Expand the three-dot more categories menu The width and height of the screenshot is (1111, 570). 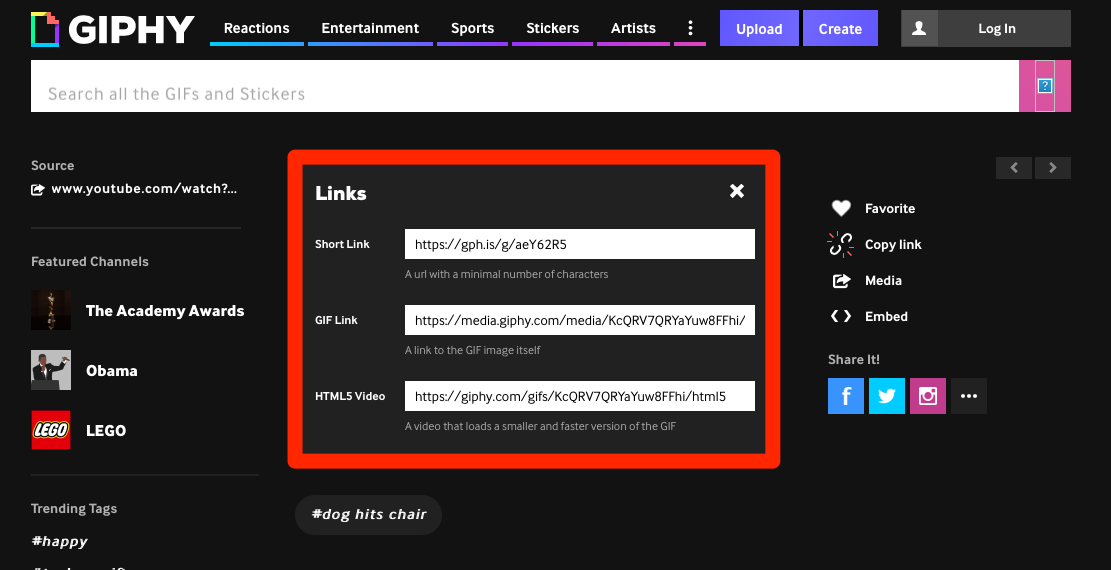(x=689, y=28)
